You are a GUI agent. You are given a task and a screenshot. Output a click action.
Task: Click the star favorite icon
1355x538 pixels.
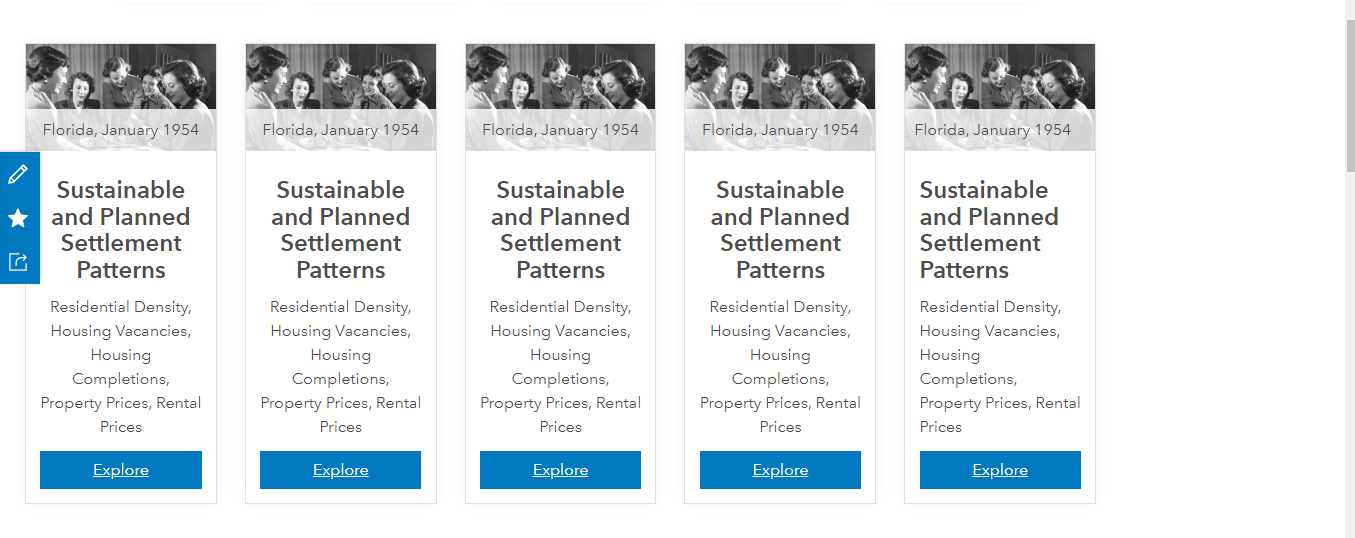click(18, 218)
